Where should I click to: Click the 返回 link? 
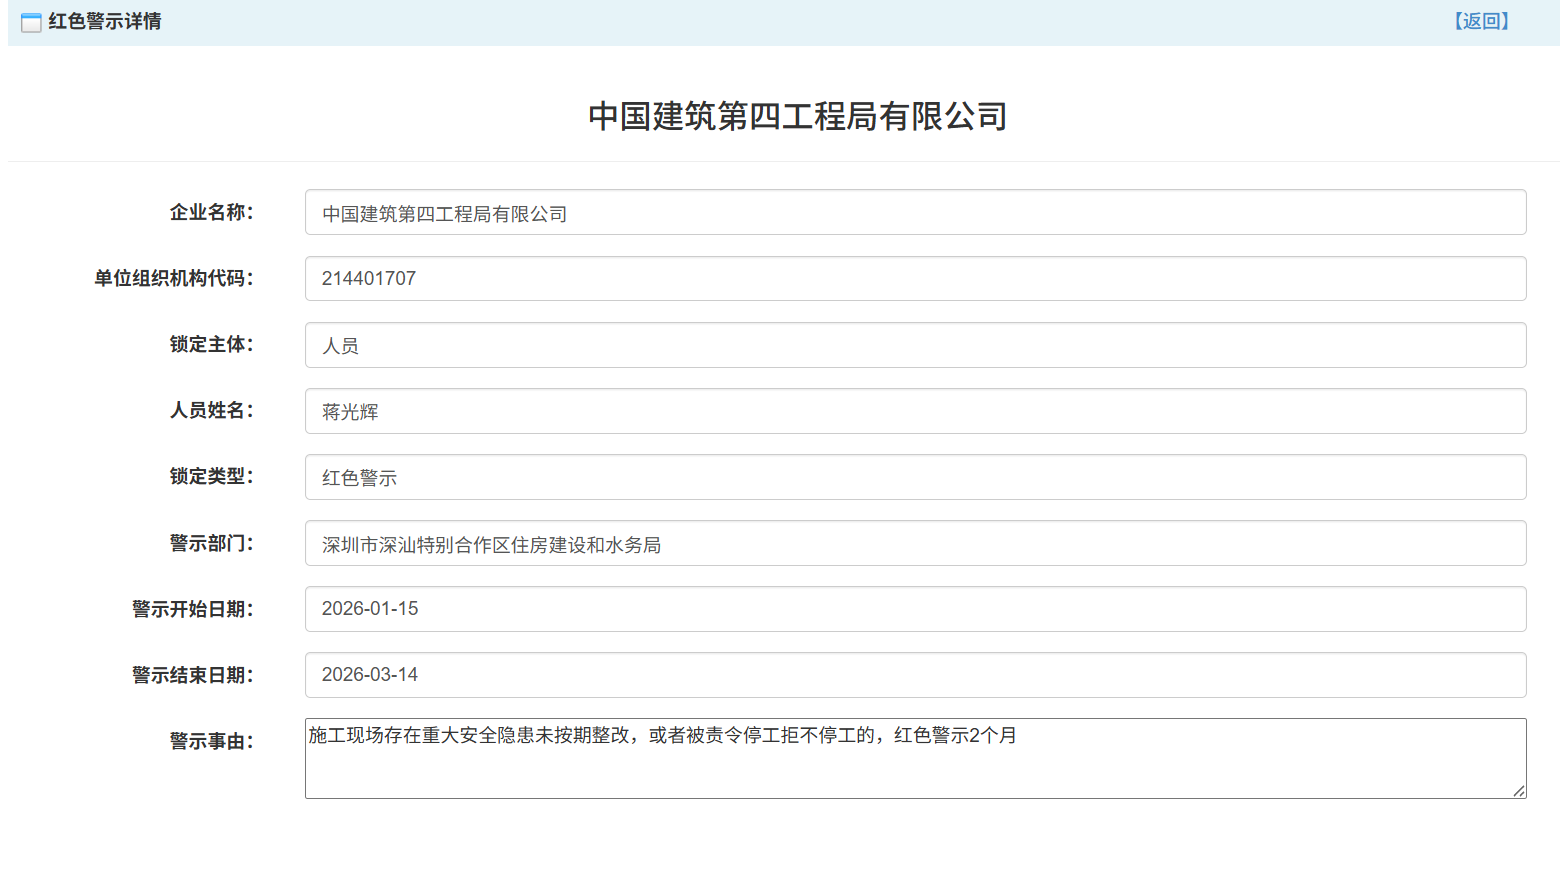(x=1481, y=21)
